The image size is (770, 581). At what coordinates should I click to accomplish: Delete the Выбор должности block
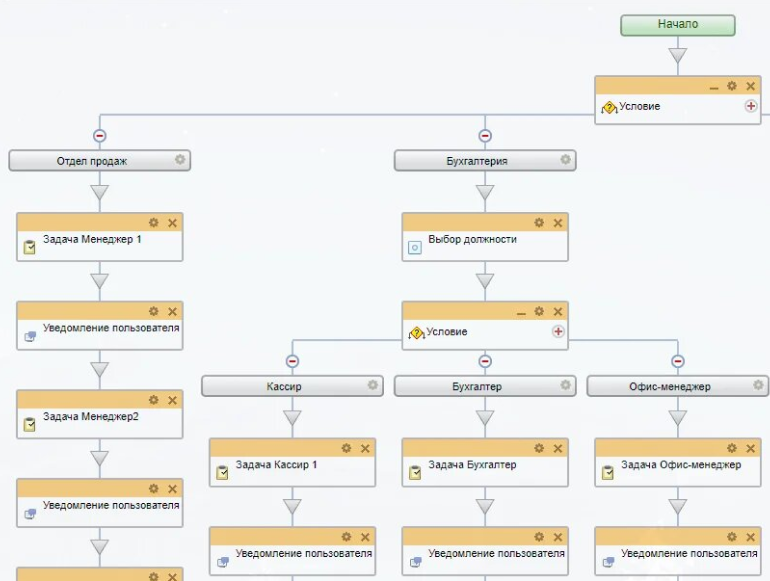point(558,223)
